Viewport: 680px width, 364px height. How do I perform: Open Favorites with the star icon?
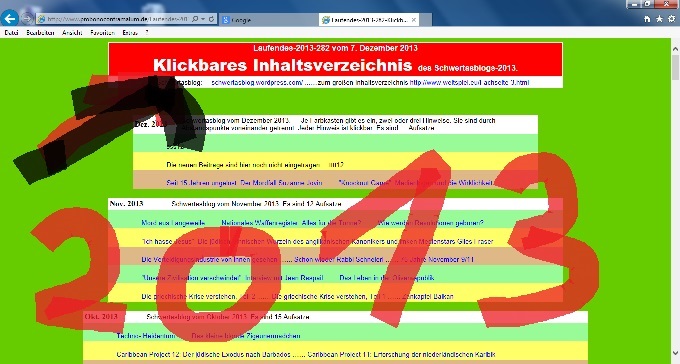(659, 19)
